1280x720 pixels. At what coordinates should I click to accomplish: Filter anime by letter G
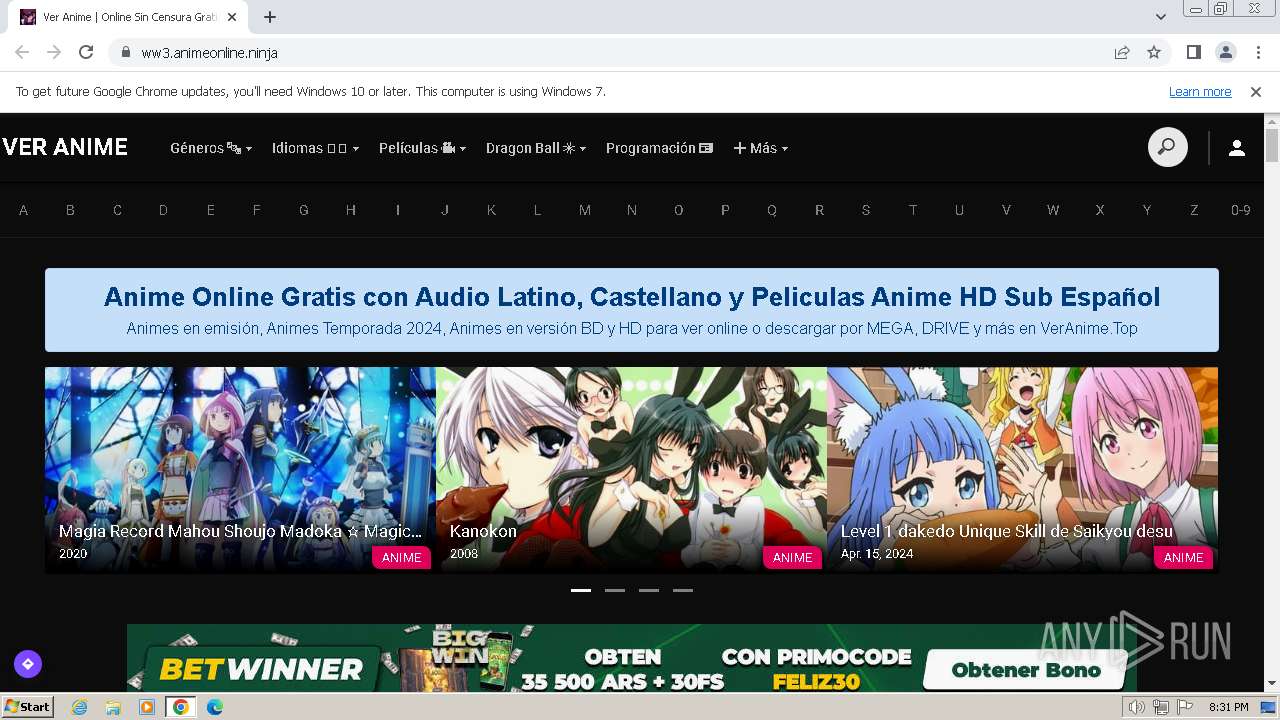tap(304, 210)
